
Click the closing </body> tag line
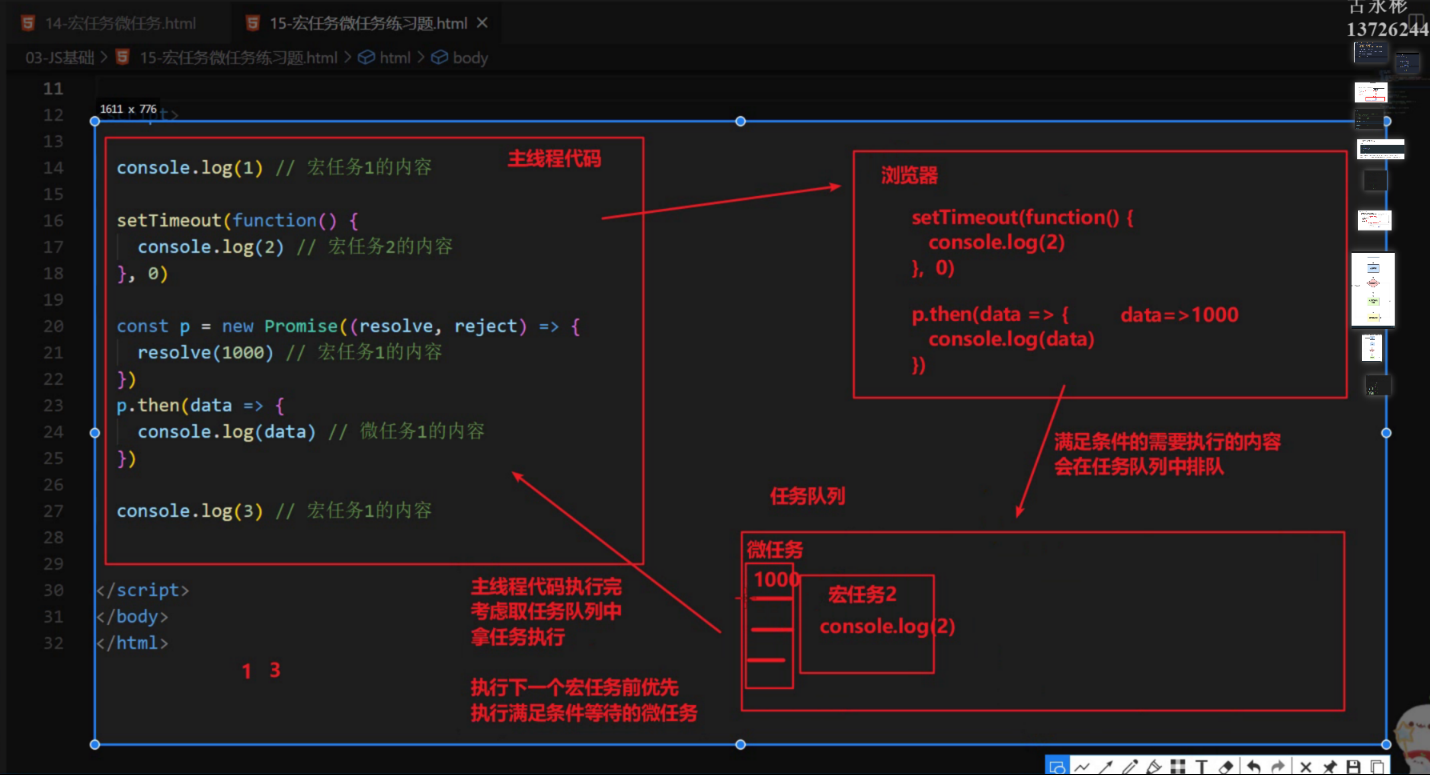click(132, 616)
